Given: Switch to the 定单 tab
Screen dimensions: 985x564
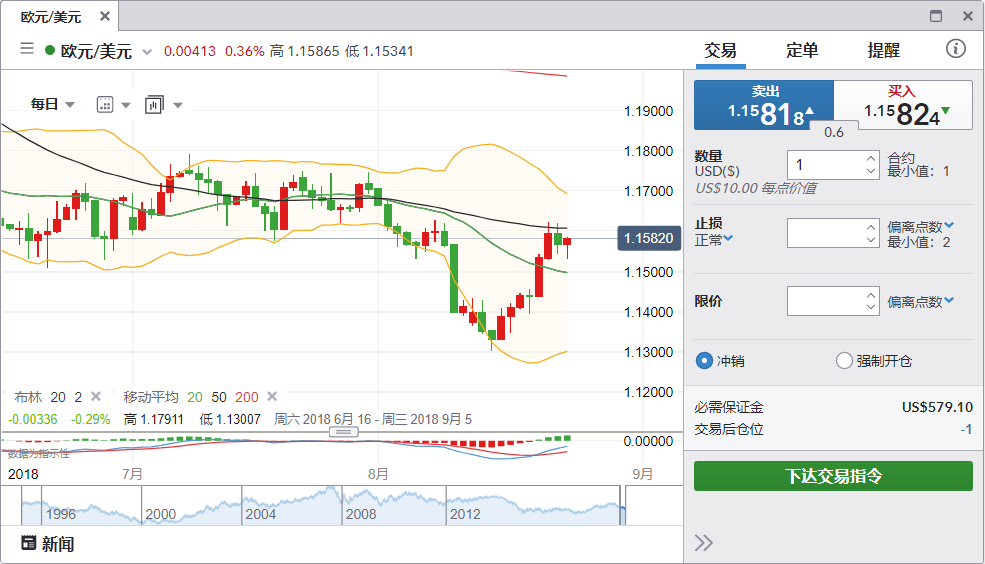Looking at the screenshot, I should 802,50.
